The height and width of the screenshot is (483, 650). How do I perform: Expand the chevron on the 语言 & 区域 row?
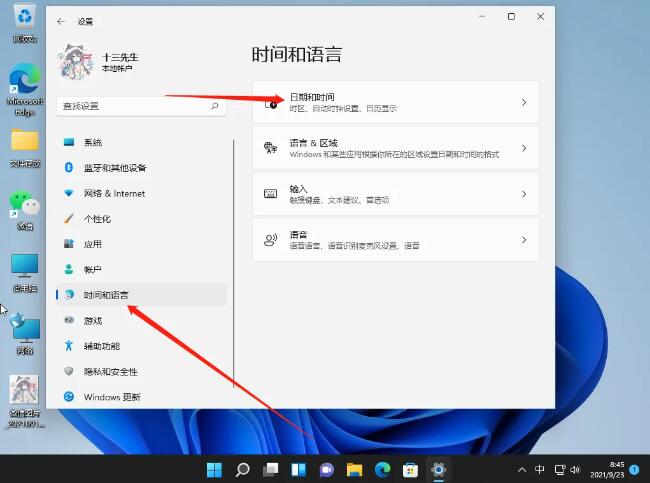(524, 148)
